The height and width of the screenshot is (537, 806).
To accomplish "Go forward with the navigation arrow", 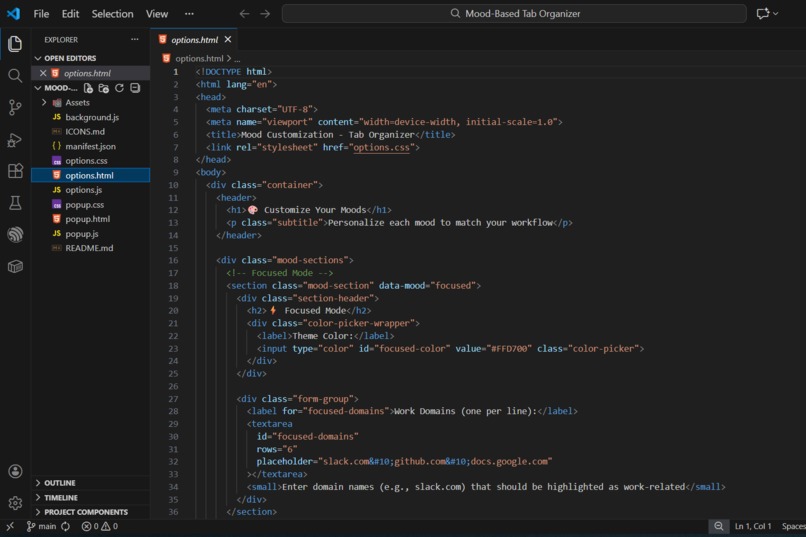I will 265,14.
